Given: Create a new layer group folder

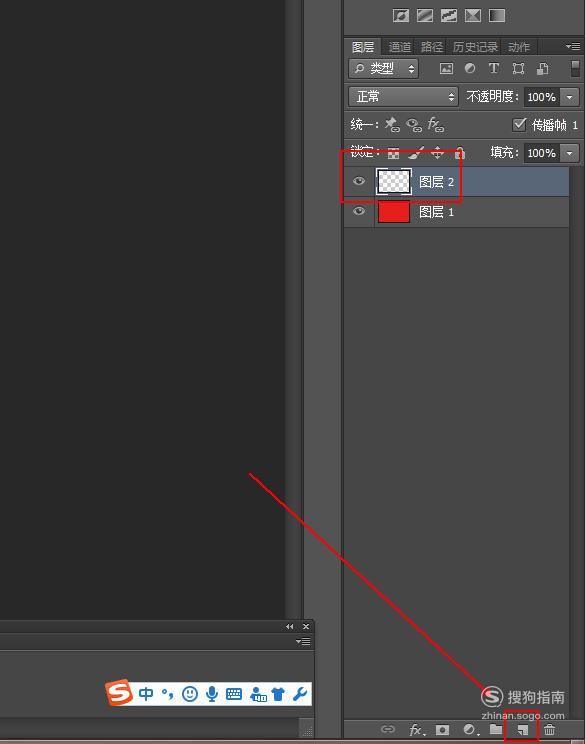Looking at the screenshot, I should 496,729.
